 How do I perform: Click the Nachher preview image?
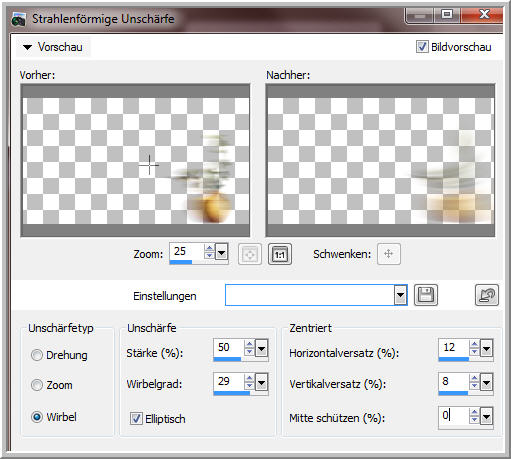(x=380, y=160)
